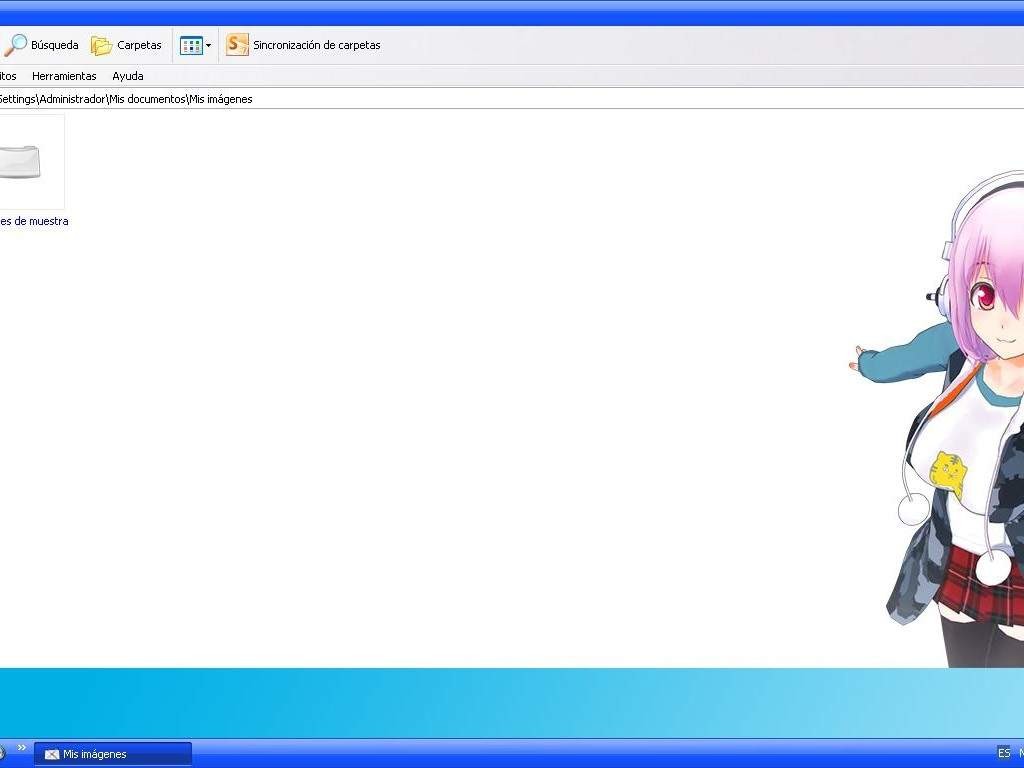The image size is (1024, 768).
Task: Click the envelope icon in the taskbar button
Action: [x=52, y=754]
